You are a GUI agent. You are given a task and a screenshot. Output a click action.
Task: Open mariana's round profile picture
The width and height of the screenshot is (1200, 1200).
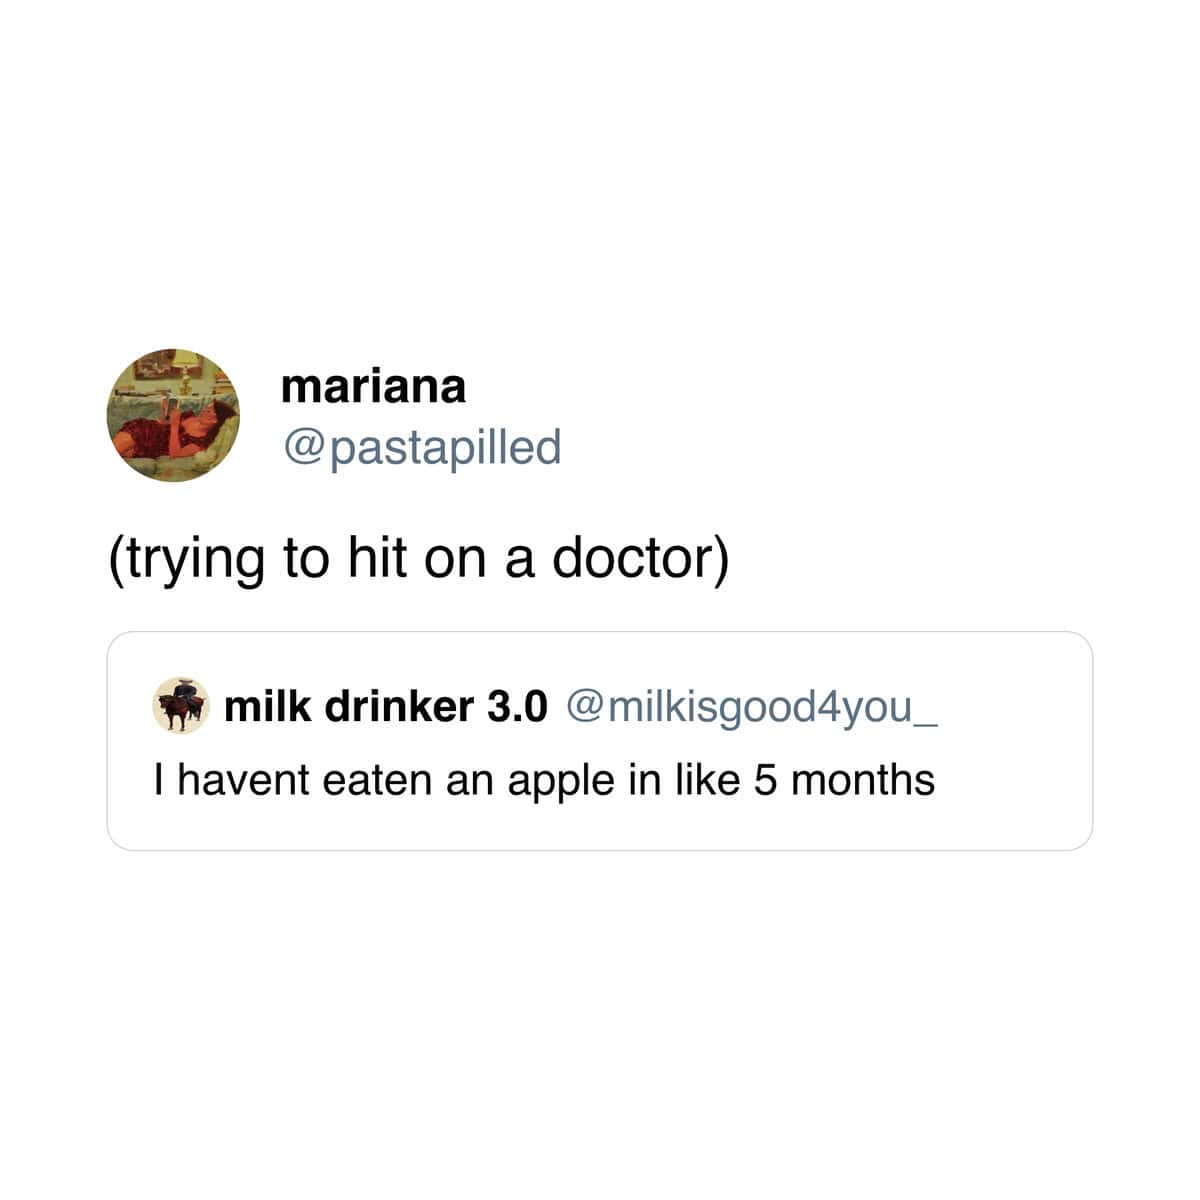(x=173, y=415)
